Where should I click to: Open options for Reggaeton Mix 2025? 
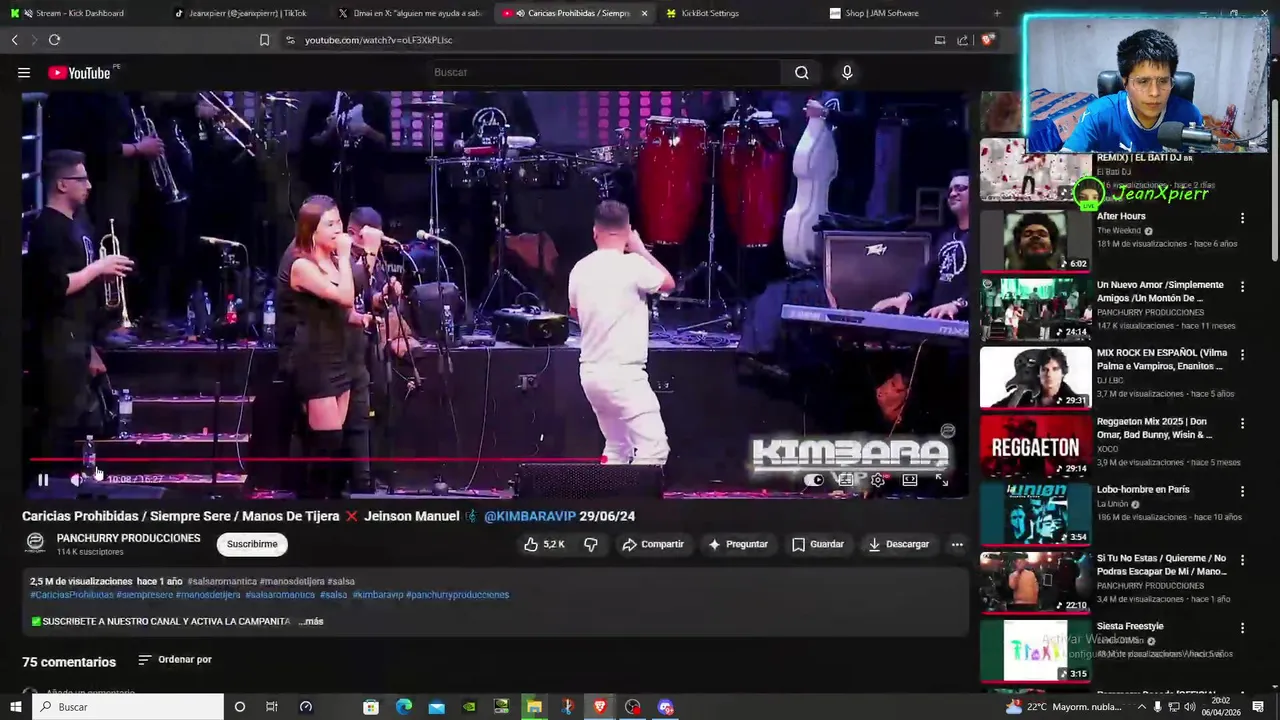coord(1242,424)
